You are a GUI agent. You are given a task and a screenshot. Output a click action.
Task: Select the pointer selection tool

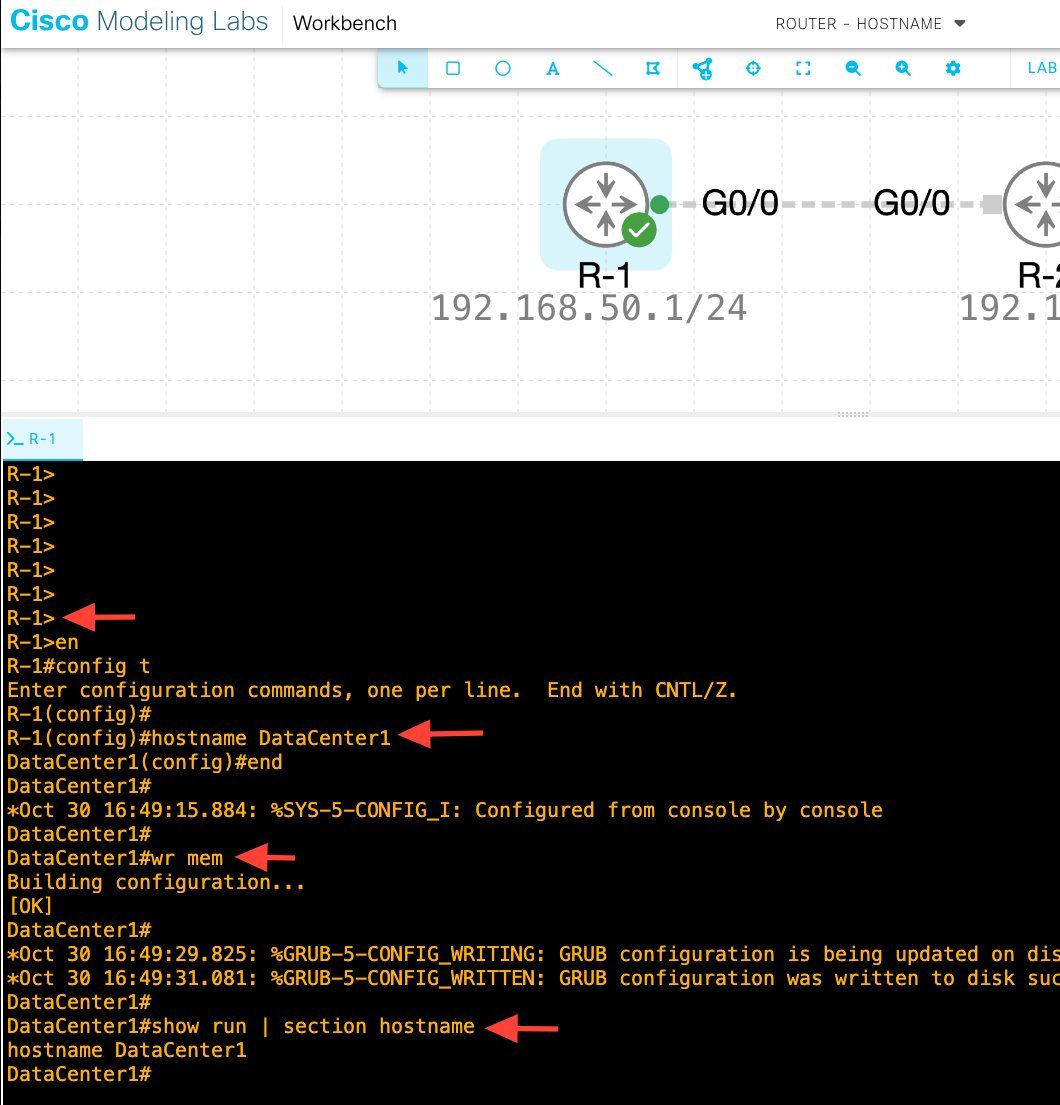pyautogui.click(x=403, y=68)
